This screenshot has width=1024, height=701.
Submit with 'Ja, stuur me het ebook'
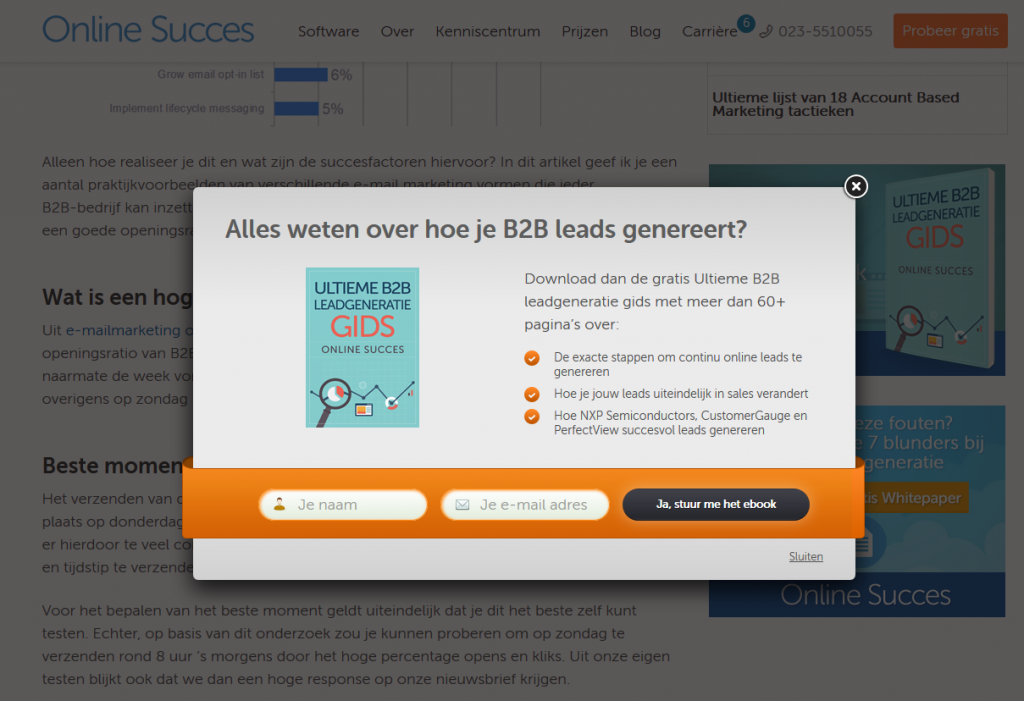(716, 504)
